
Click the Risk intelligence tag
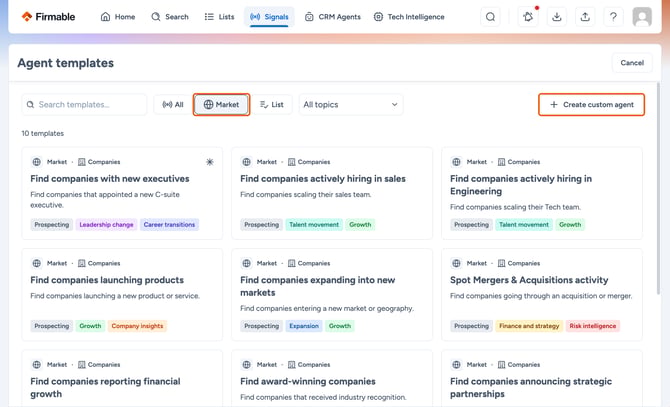click(593, 326)
